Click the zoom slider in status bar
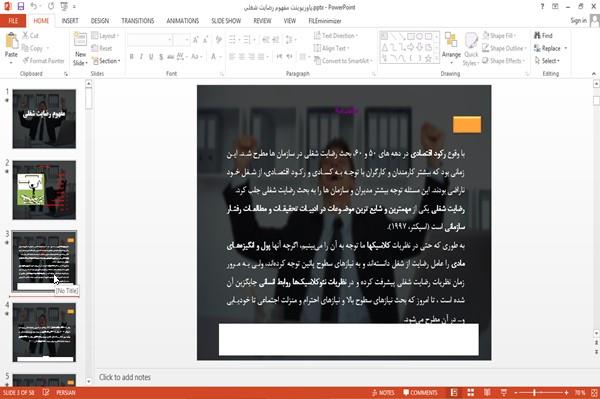Image resolution: width=600 pixels, height=399 pixels. pyautogui.click(x=535, y=392)
